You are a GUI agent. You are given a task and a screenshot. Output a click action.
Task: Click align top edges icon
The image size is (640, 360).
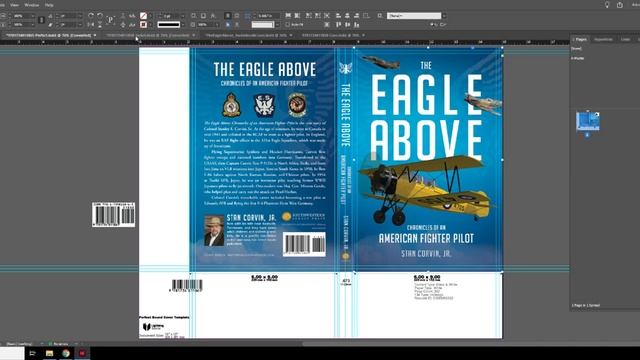338,24
